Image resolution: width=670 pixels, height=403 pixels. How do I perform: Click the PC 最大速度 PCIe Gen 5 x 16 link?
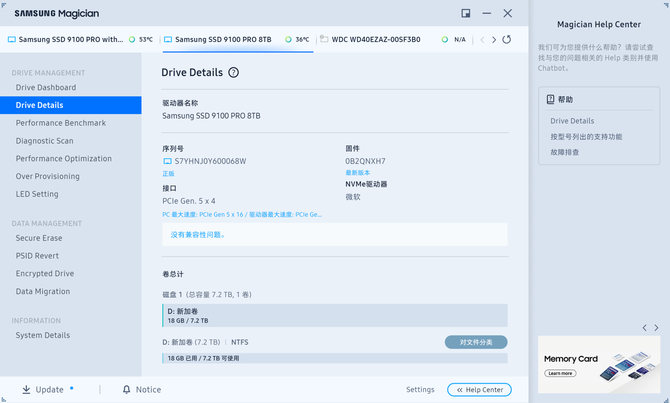click(242, 215)
